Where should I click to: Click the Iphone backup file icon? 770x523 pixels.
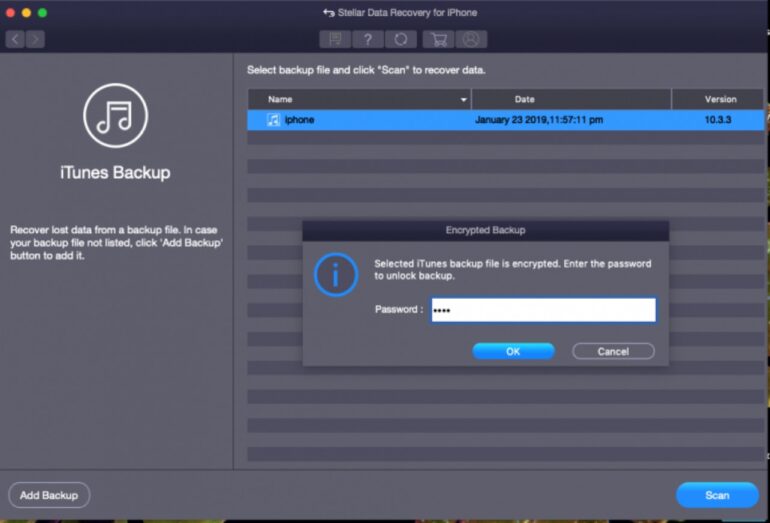pyautogui.click(x=273, y=120)
